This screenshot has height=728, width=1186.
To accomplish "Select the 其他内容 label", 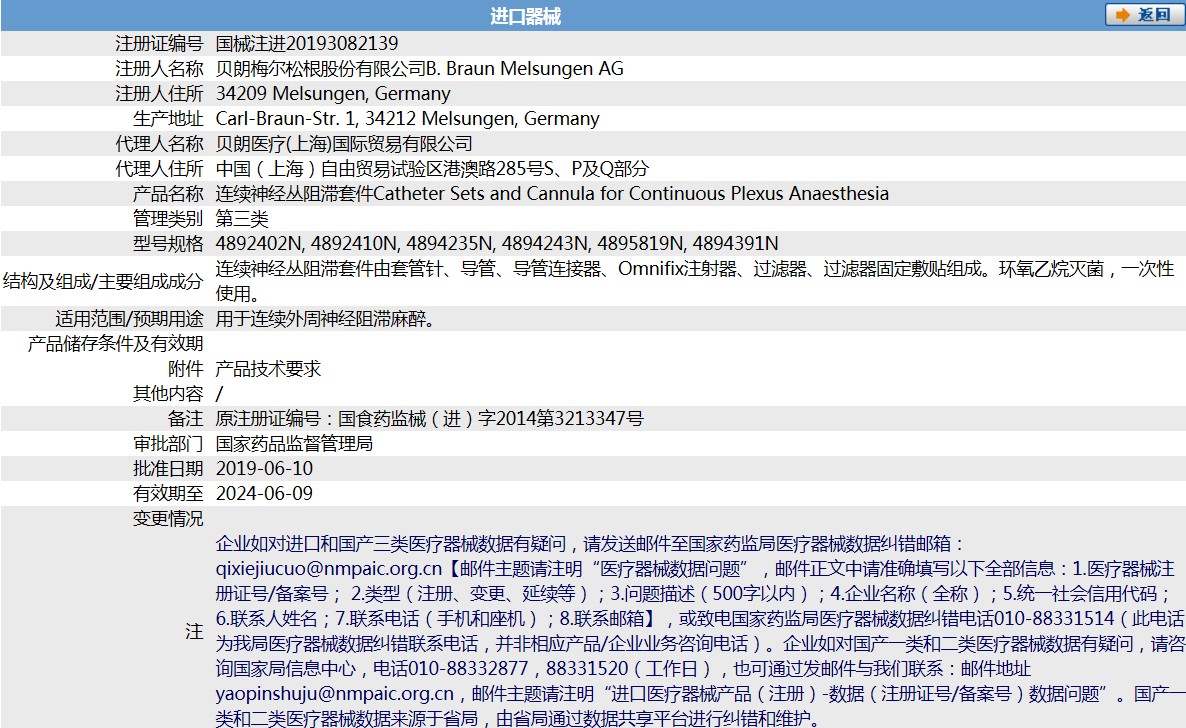I will [168, 394].
